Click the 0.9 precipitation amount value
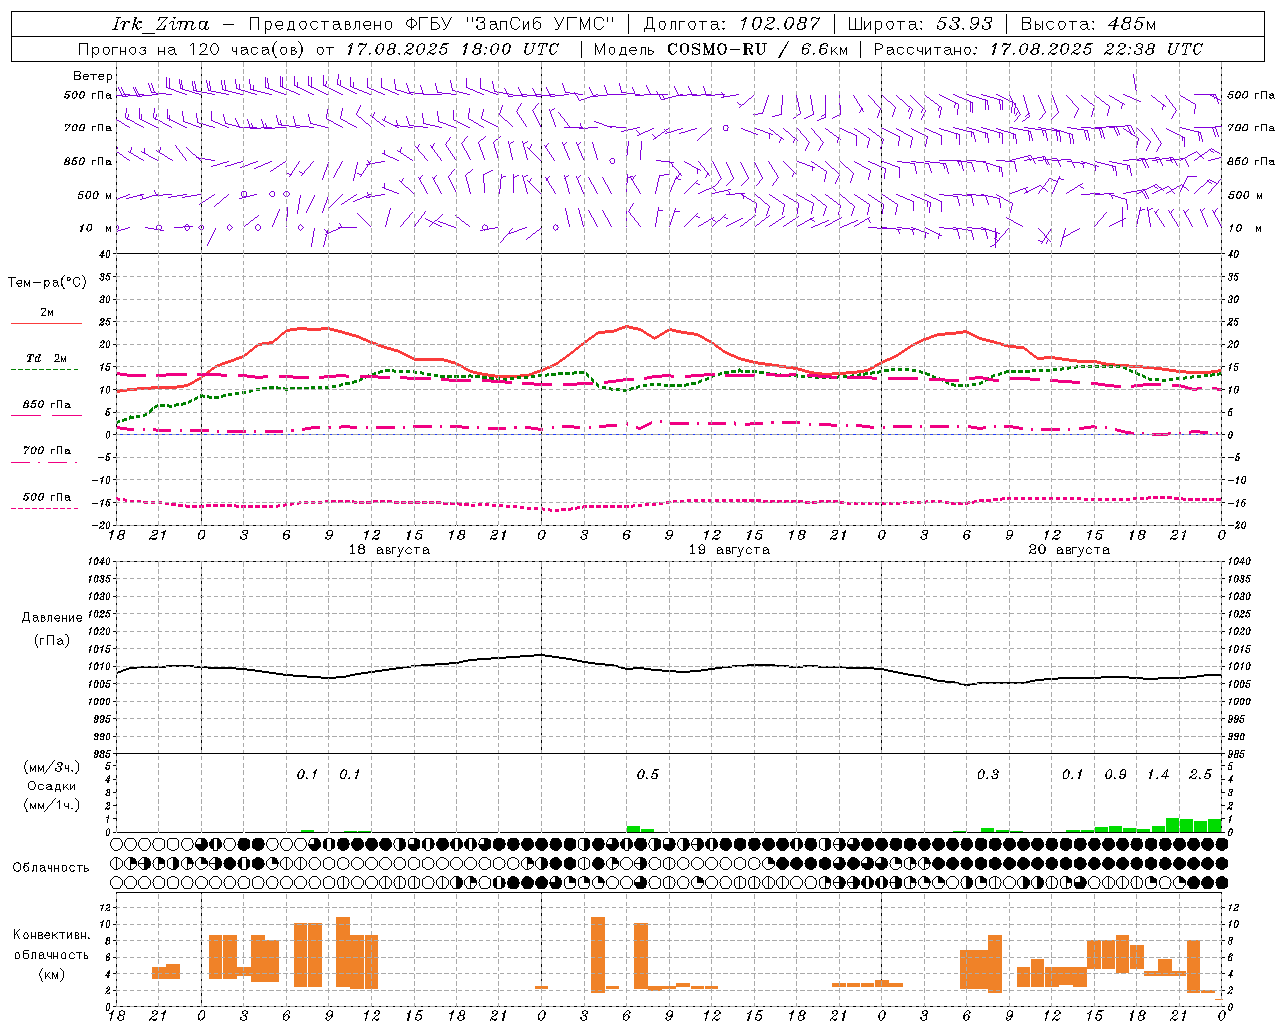The image size is (1280, 1024). click(x=1116, y=775)
